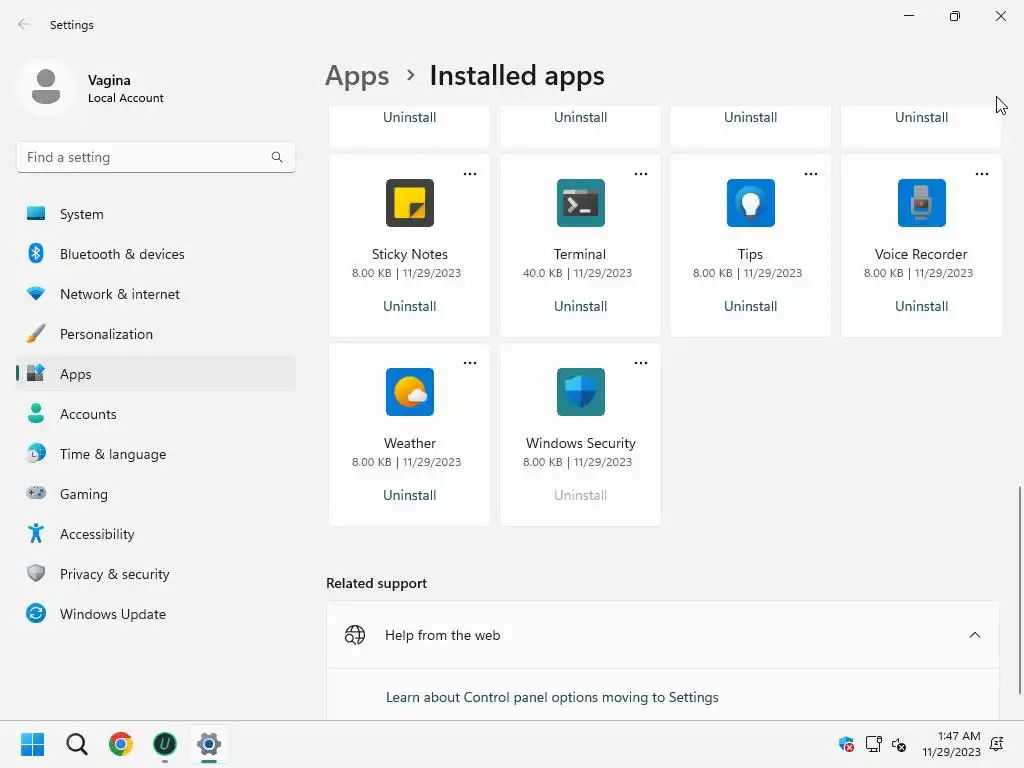This screenshot has height=768, width=1024.
Task: Open the notification center icon
Action: point(997,744)
